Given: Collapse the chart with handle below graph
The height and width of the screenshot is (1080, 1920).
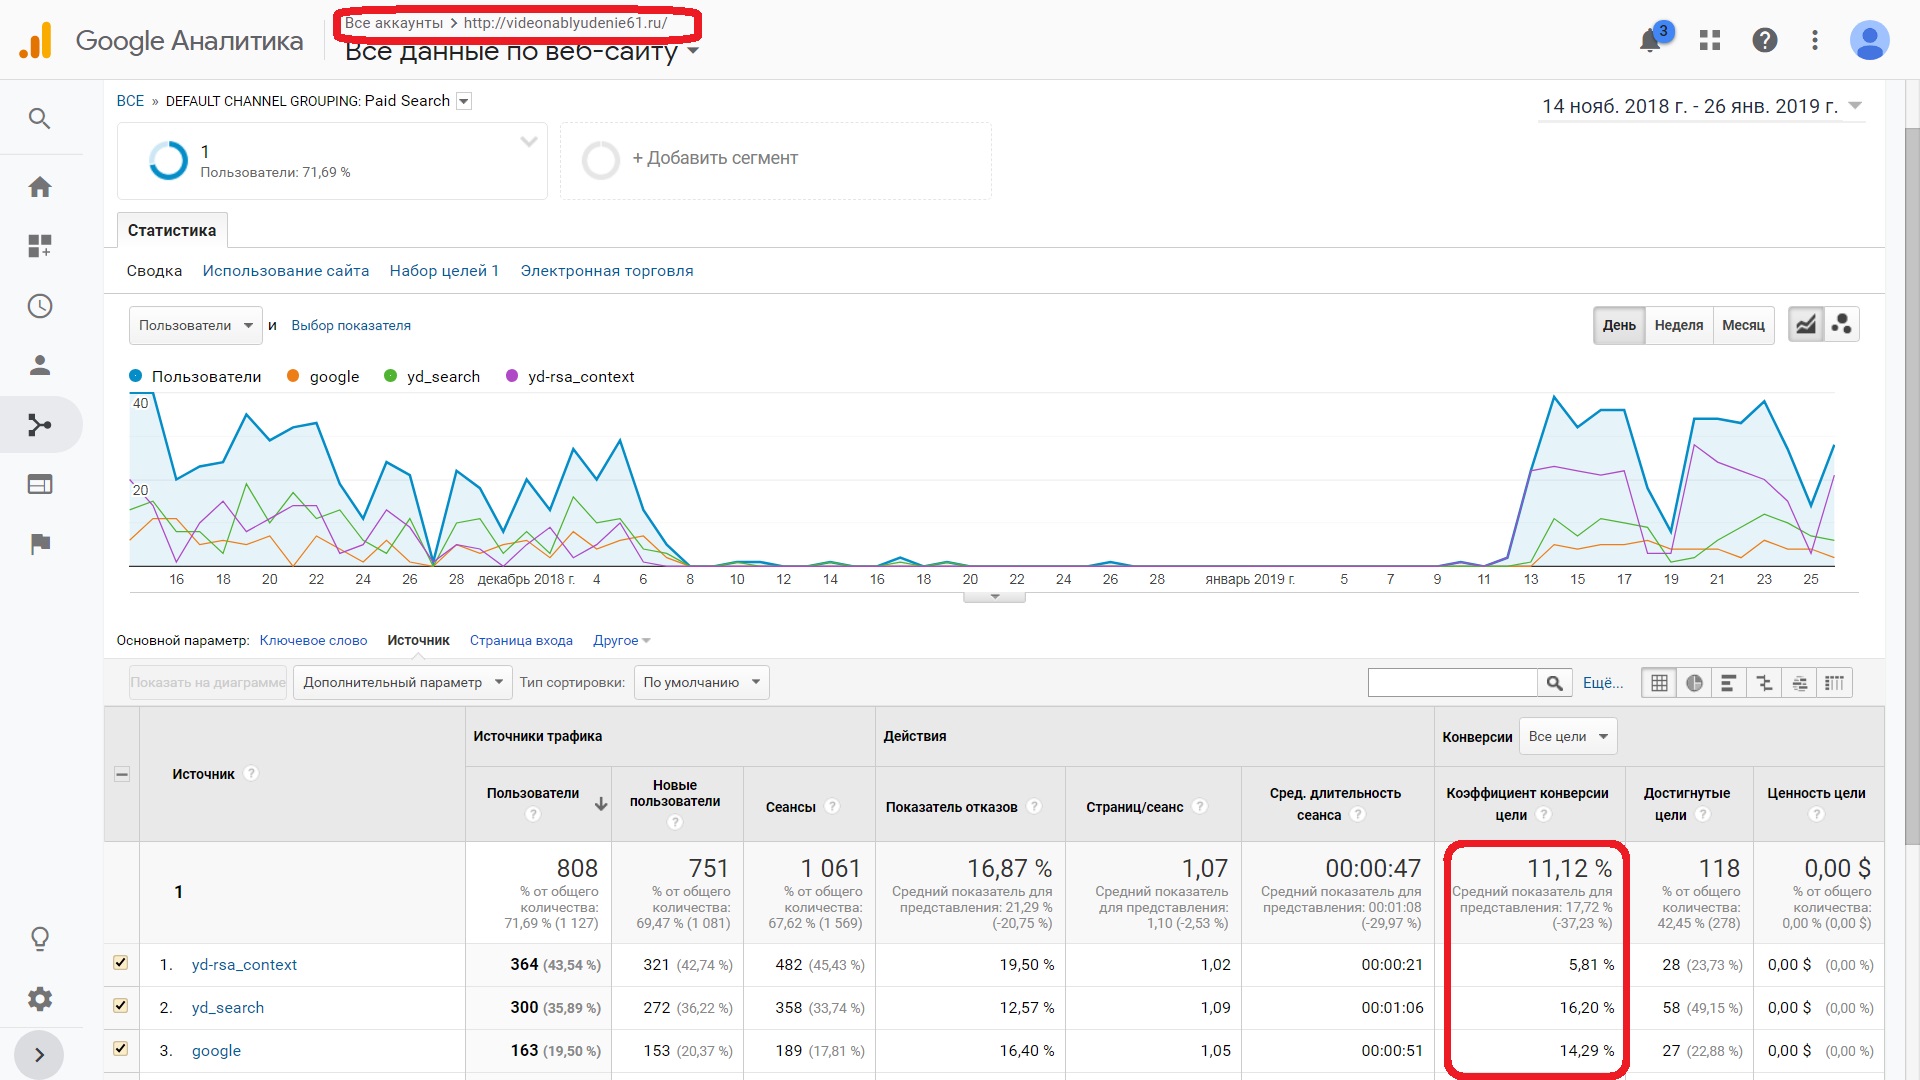Looking at the screenshot, I should click(994, 597).
